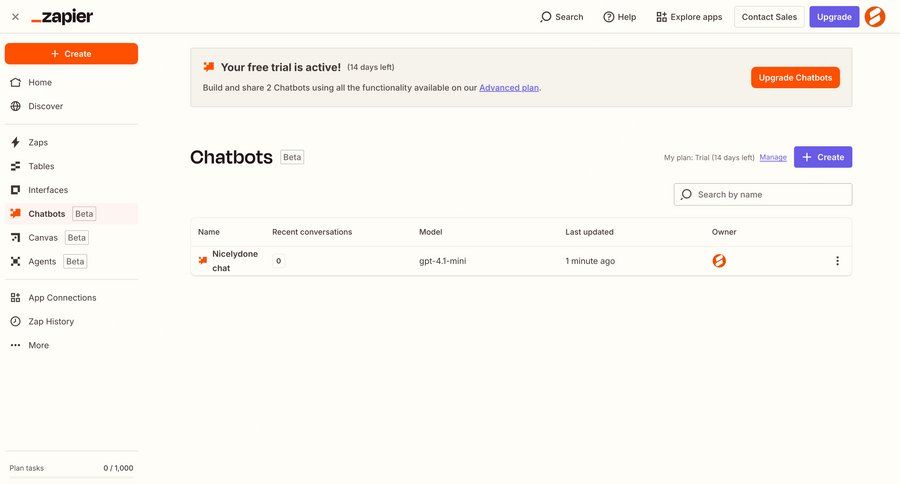900x484 pixels.
Task: Click the Tables icon
Action: pos(15,166)
